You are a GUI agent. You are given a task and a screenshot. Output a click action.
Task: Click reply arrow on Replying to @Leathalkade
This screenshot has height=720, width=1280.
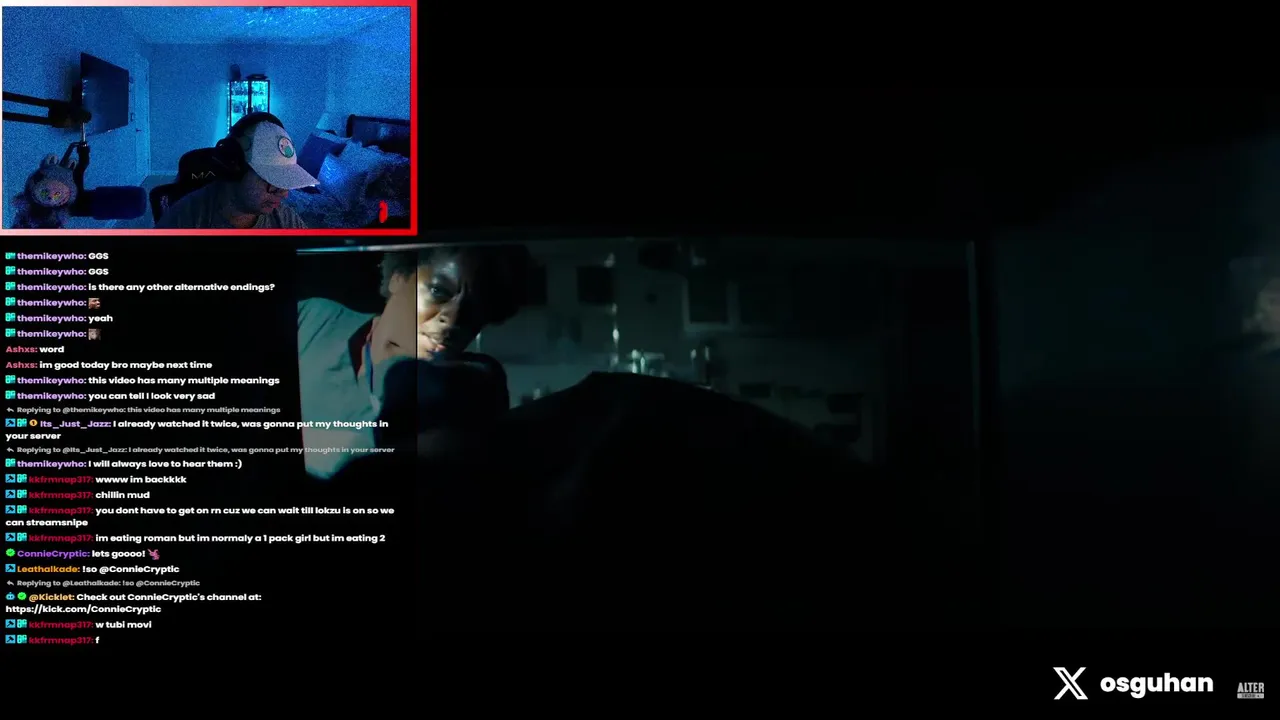[x=10, y=583]
